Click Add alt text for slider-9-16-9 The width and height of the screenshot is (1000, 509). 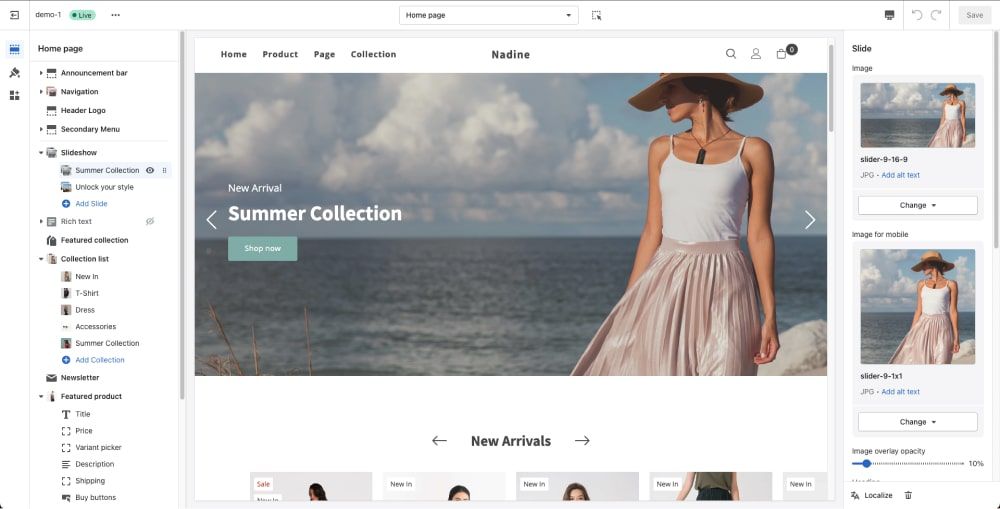pyautogui.click(x=901, y=175)
